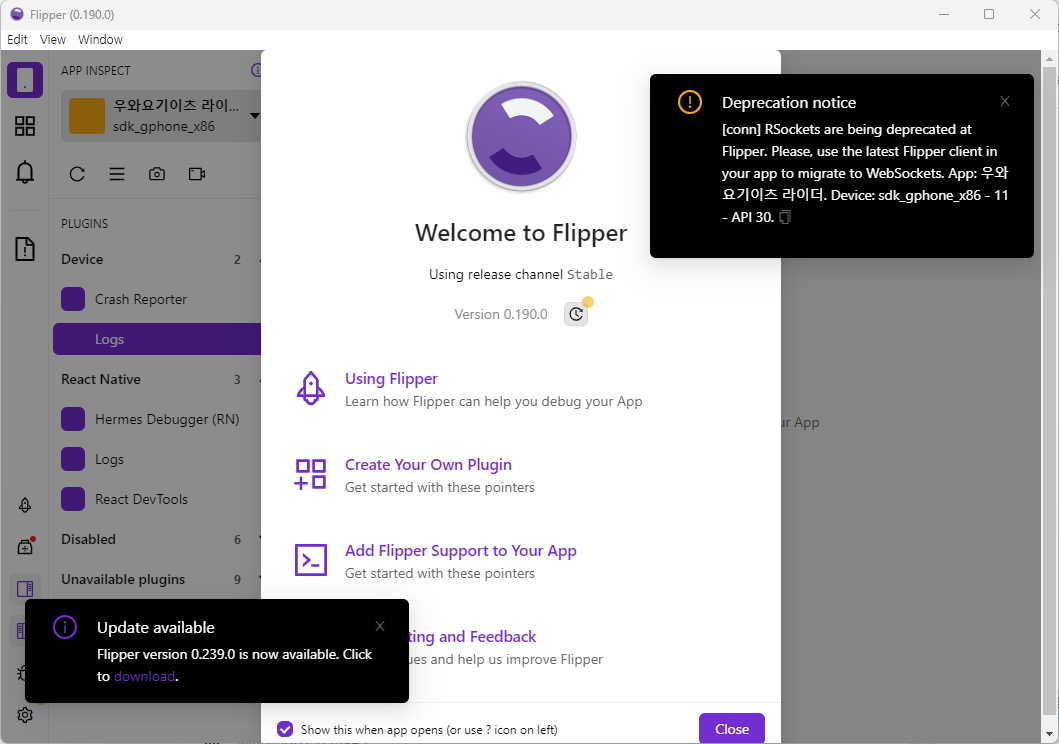Open the Create Your Own Plugin link
Image resolution: width=1059 pixels, height=744 pixels.
coord(428,464)
